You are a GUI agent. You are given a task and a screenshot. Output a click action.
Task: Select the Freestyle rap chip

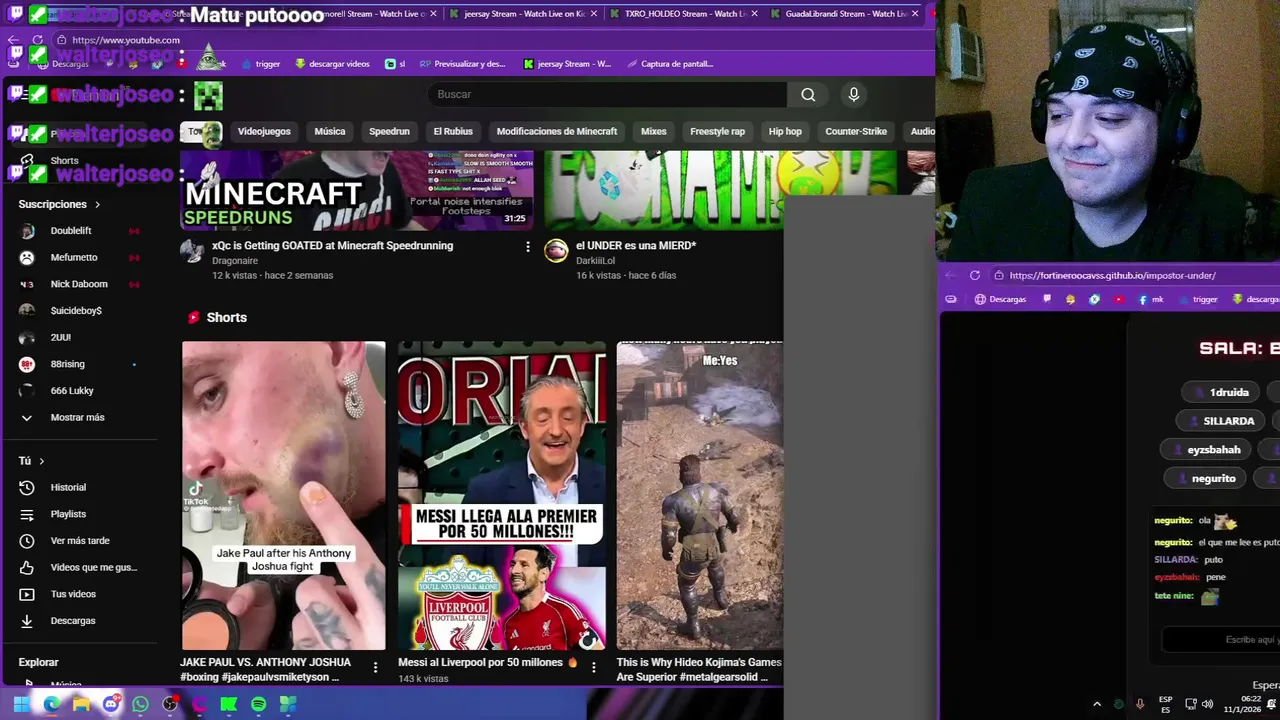pos(717,131)
